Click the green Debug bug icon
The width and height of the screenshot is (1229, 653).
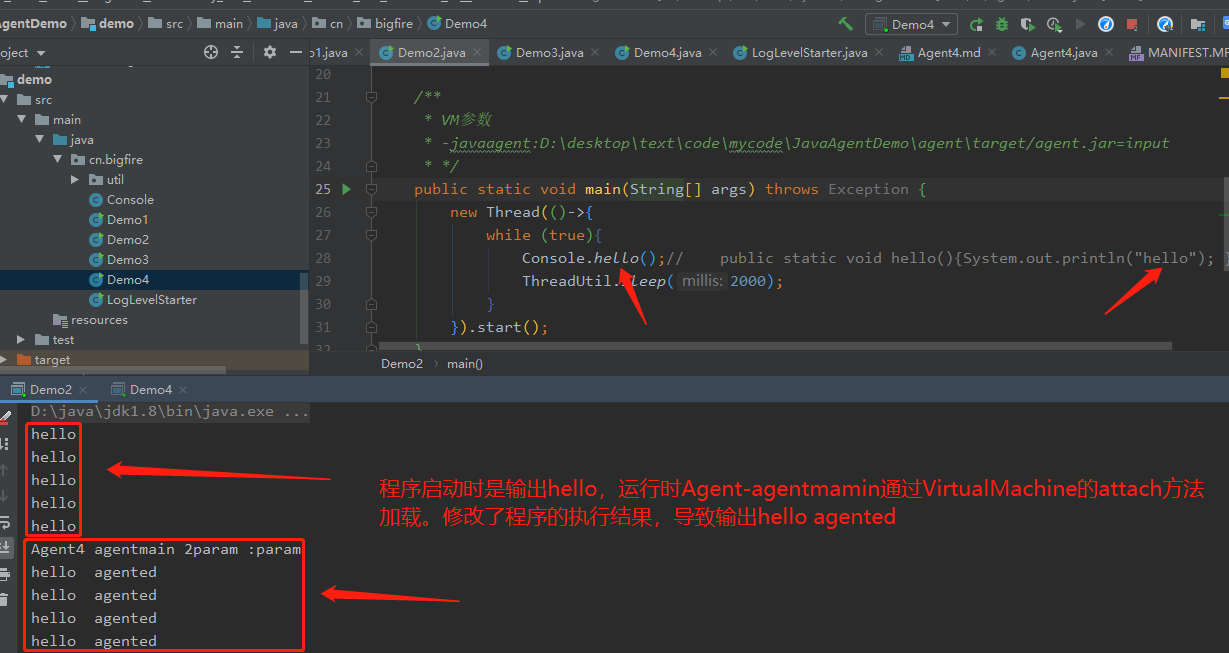1002,24
